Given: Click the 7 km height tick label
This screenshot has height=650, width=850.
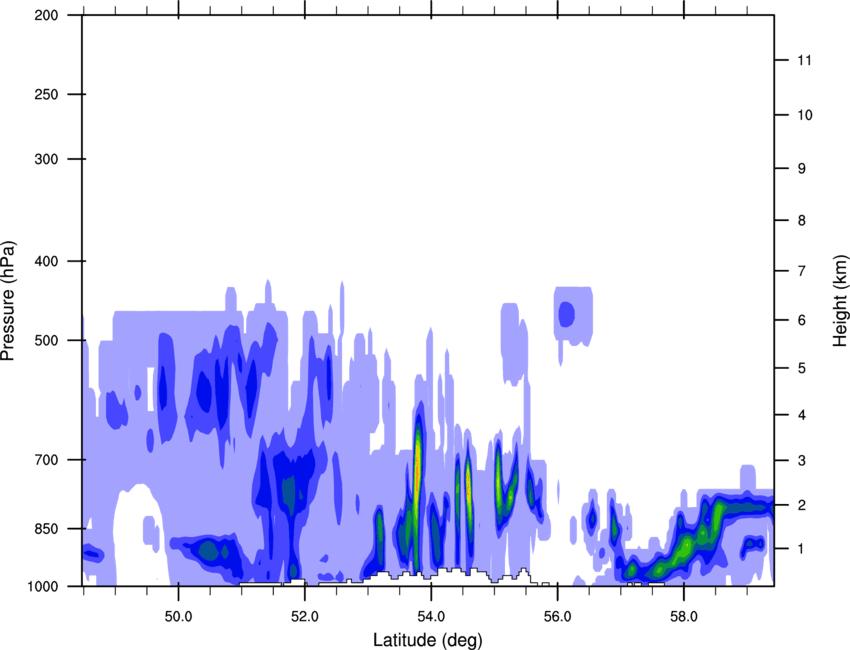Looking at the screenshot, I should tap(798, 271).
